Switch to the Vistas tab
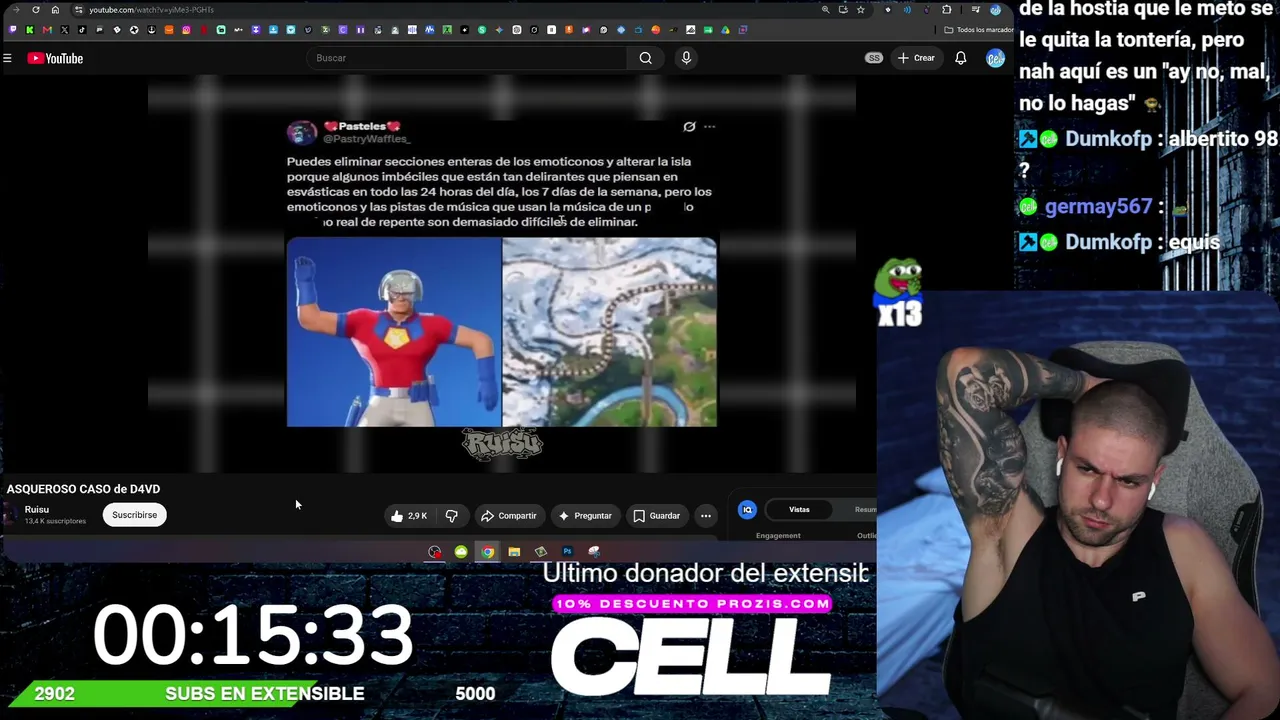This screenshot has width=1280, height=720. click(x=799, y=510)
